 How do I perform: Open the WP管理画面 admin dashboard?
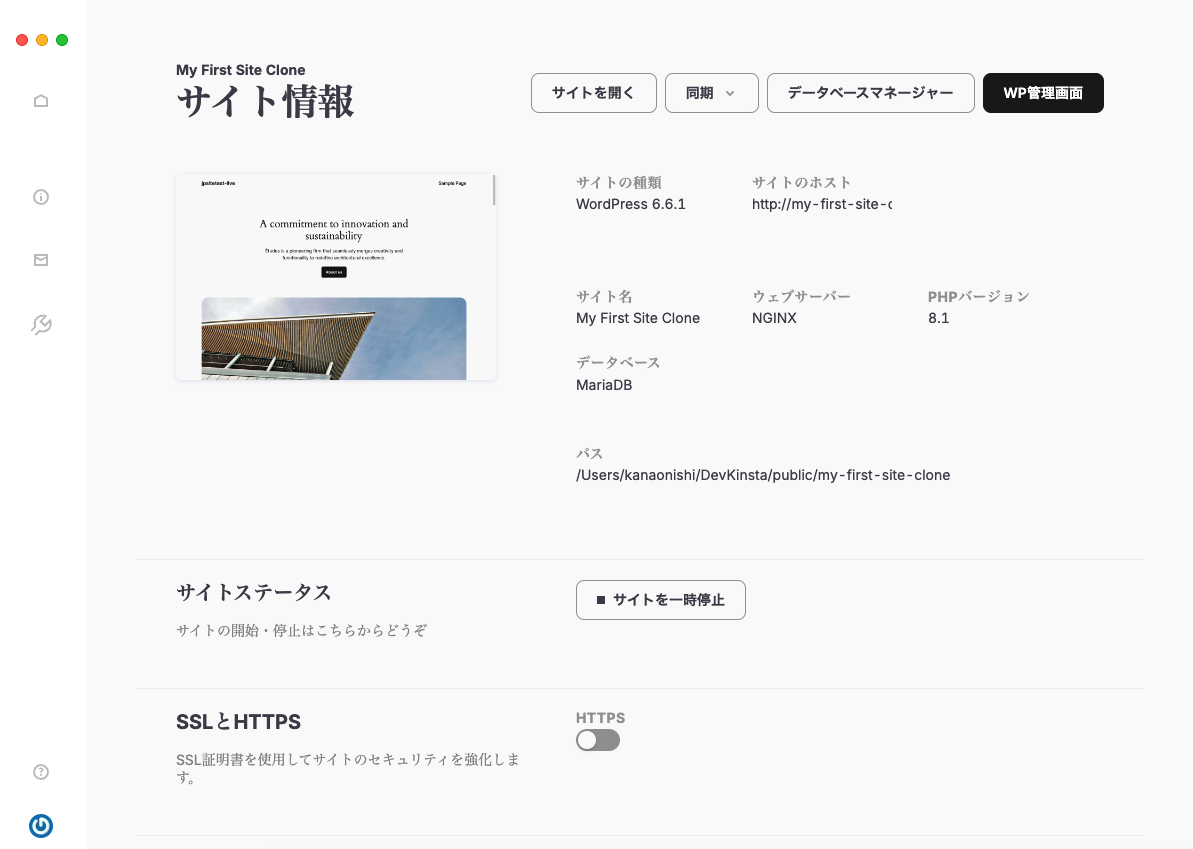coord(1043,93)
